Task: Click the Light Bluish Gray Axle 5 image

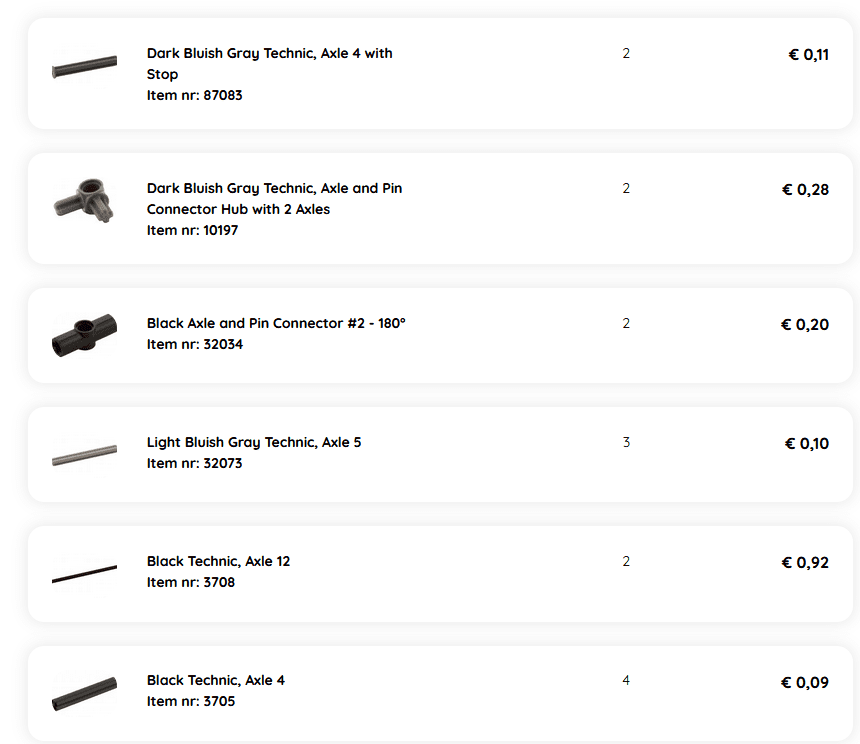Action: (x=84, y=456)
